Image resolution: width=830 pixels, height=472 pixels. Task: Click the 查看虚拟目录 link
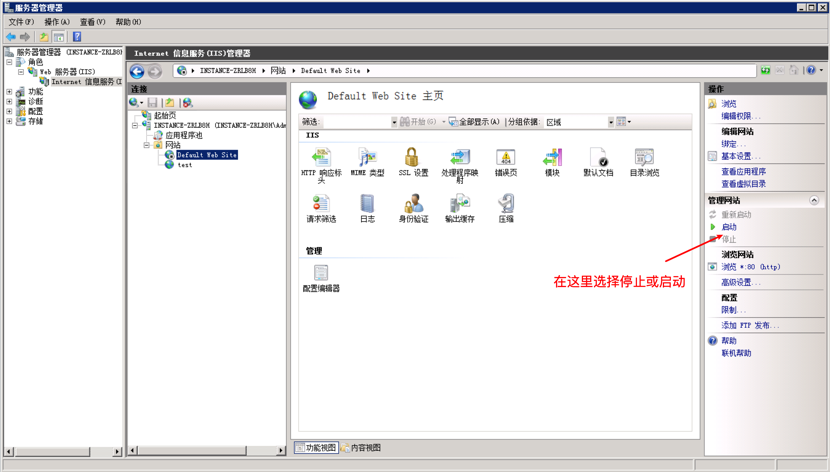click(744, 184)
